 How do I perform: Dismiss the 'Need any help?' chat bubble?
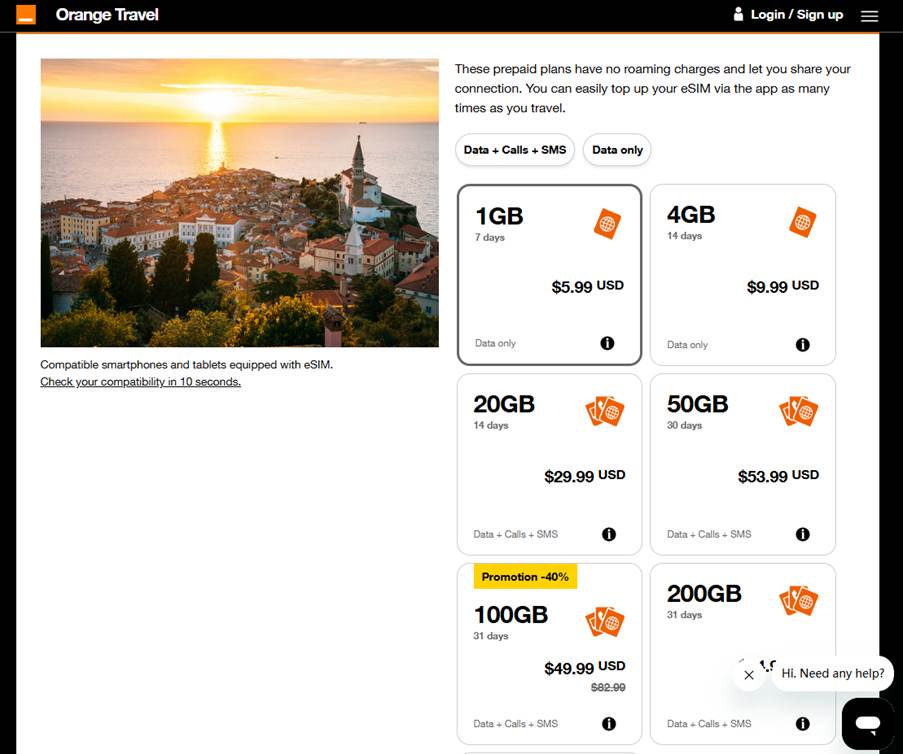coord(749,675)
